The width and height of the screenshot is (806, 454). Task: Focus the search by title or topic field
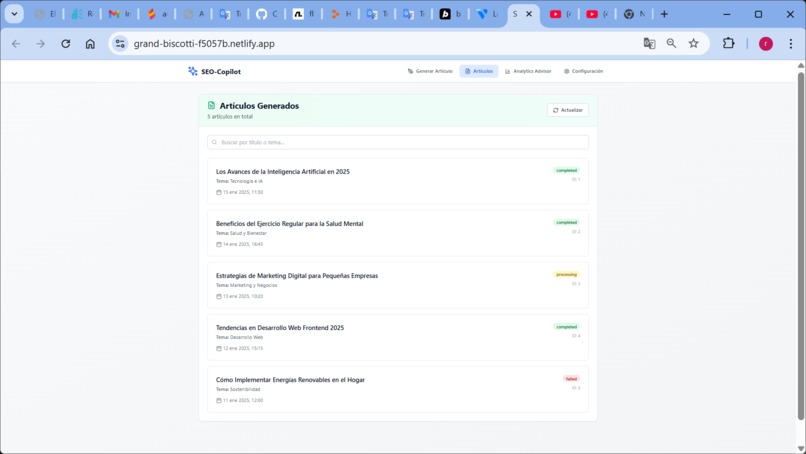[x=398, y=142]
